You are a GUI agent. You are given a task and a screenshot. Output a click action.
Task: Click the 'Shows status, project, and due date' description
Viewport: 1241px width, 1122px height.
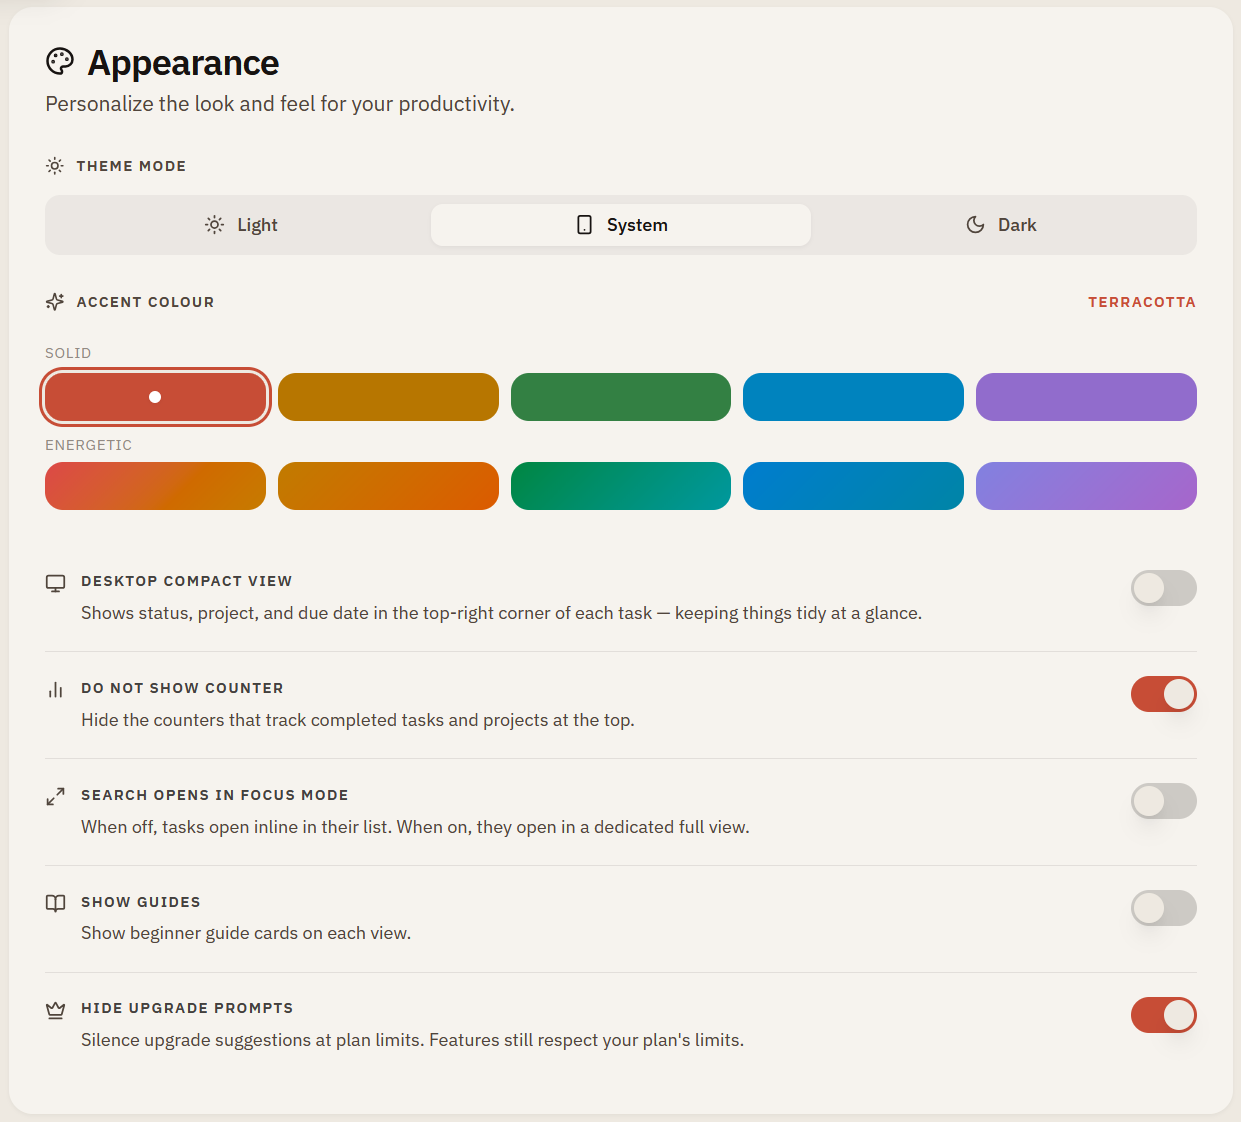point(501,613)
